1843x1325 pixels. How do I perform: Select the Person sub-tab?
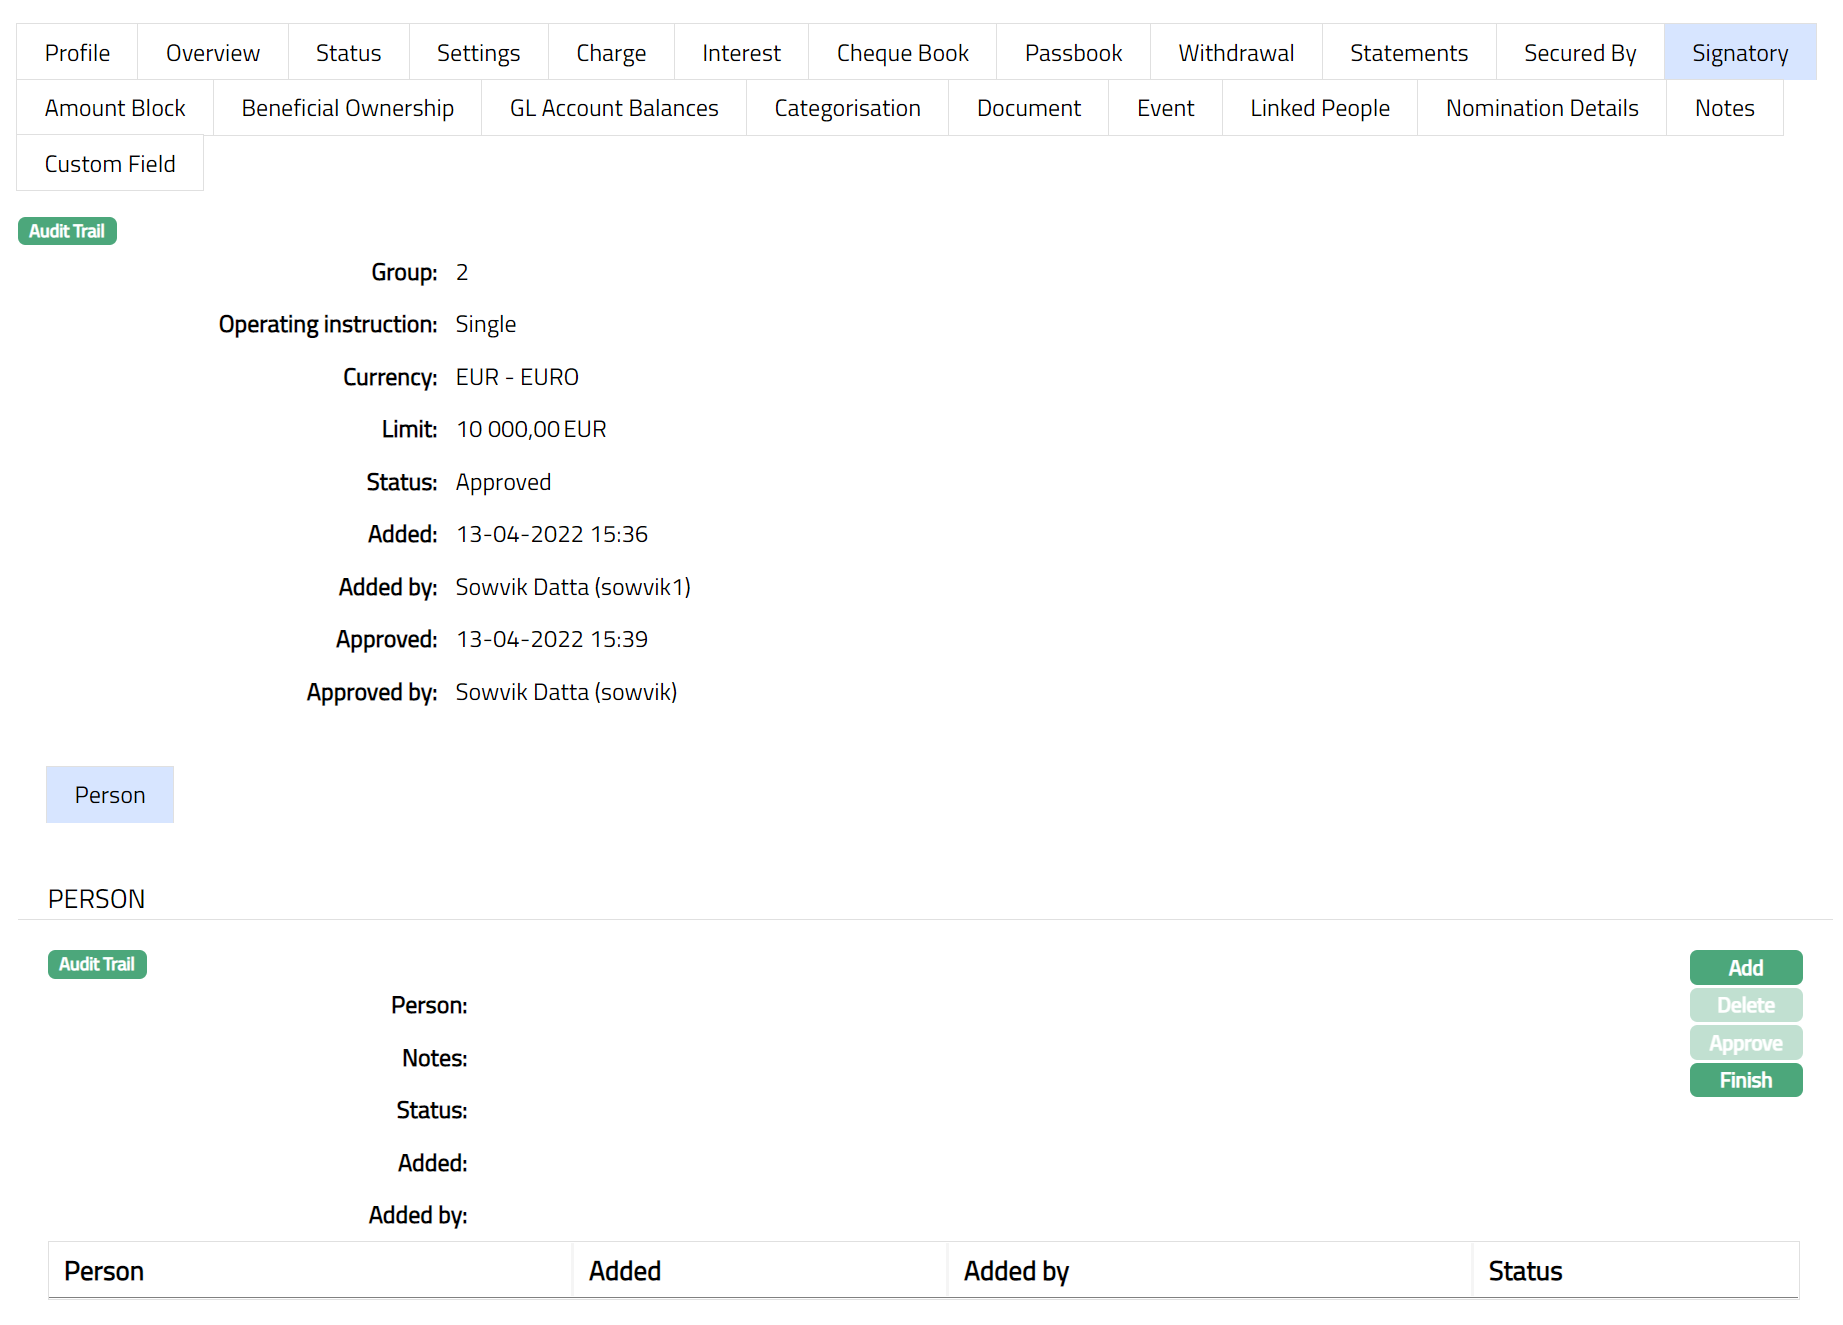click(110, 795)
